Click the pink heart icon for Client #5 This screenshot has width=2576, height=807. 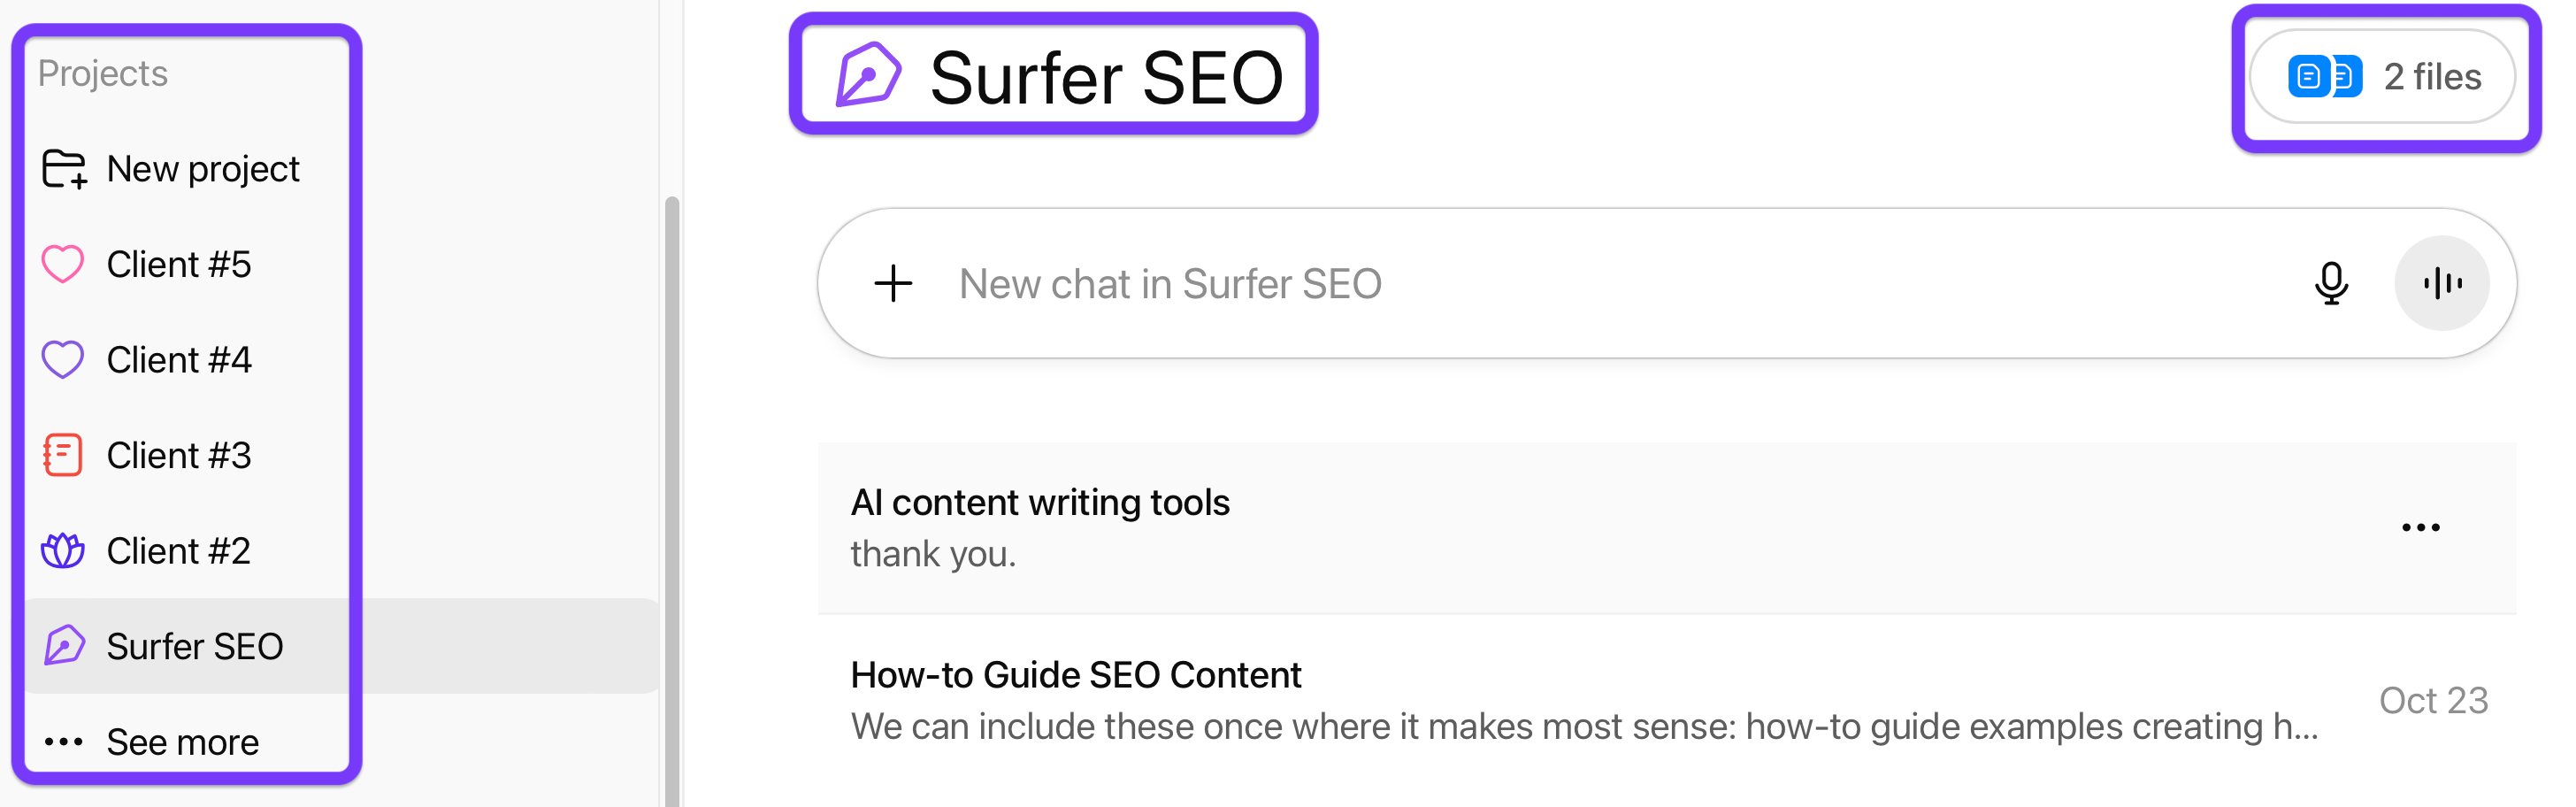click(x=63, y=264)
